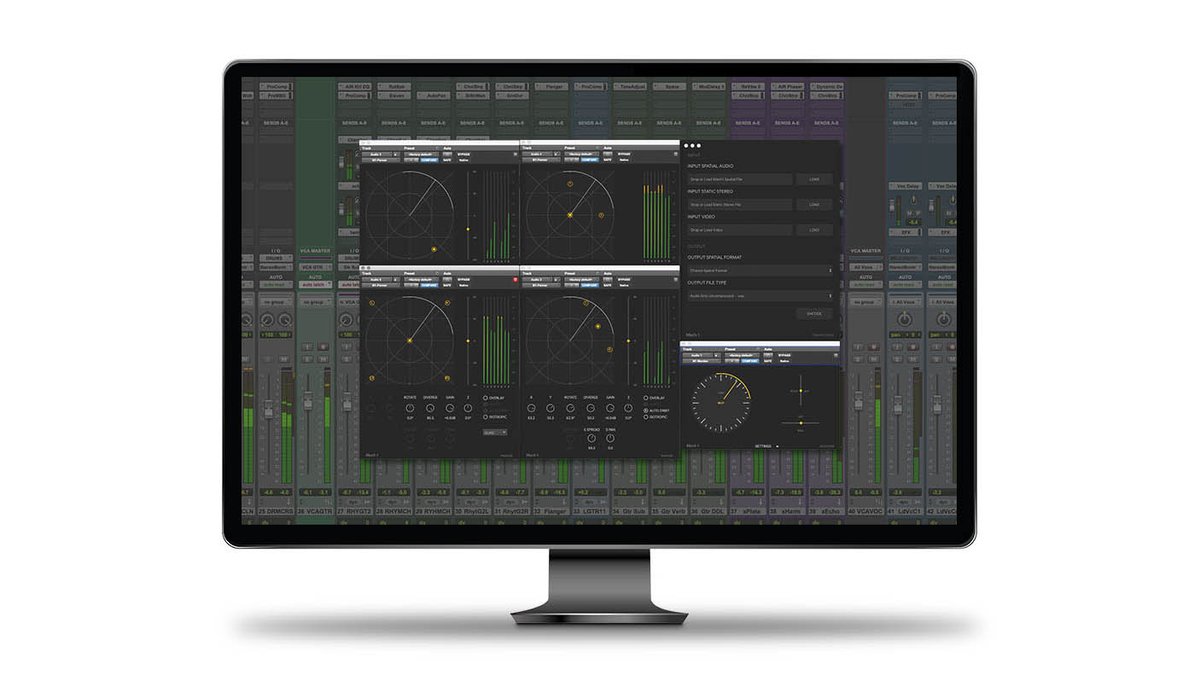1200x675 pixels.
Task: Toggle AUTO ORBIT option
Action: [654, 410]
